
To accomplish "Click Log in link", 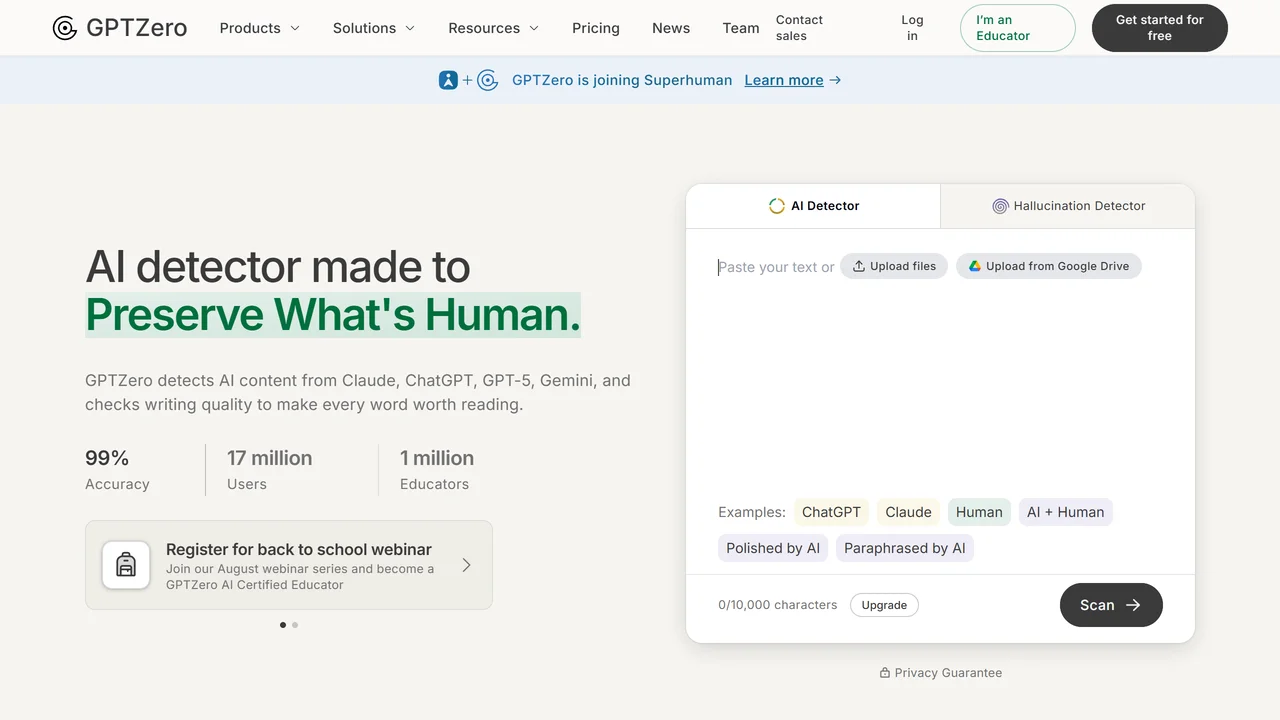I will tap(912, 28).
